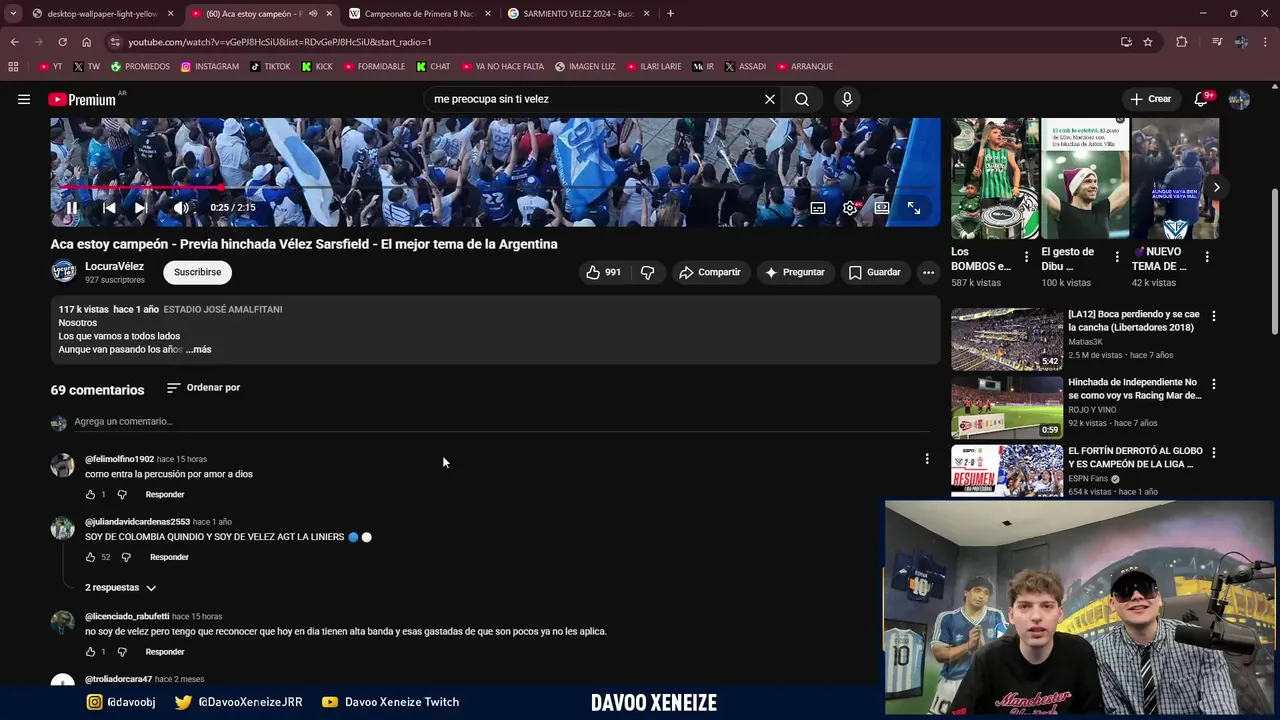Open the KICK bookmark
Viewport: 1280px width, 720px height.
coord(317,67)
